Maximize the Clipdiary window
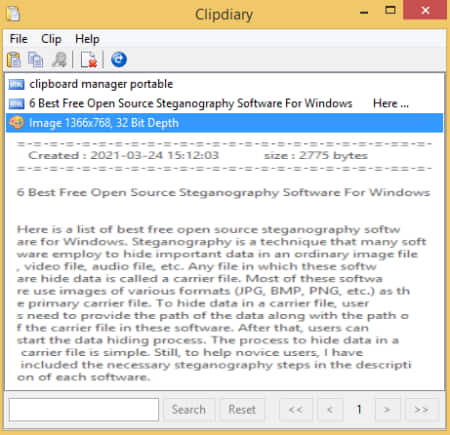Viewport: 450px width, 435px height. (x=390, y=11)
